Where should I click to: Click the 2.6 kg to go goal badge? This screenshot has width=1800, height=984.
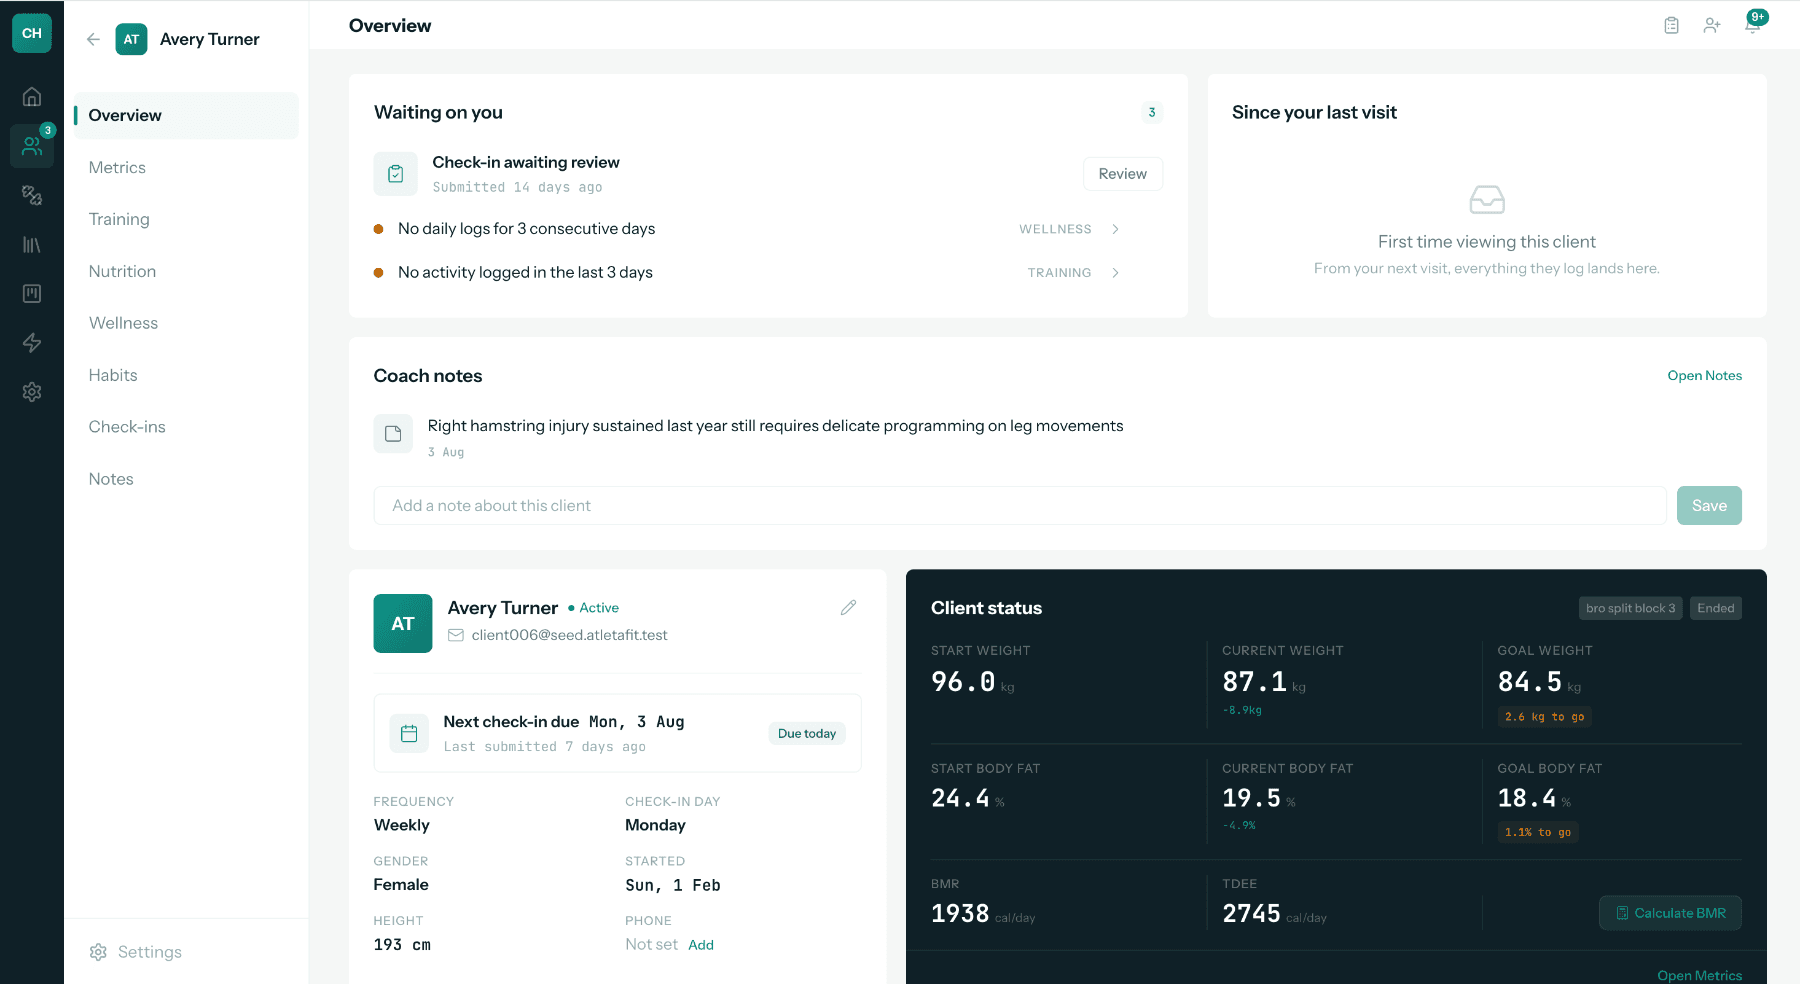1545,717
